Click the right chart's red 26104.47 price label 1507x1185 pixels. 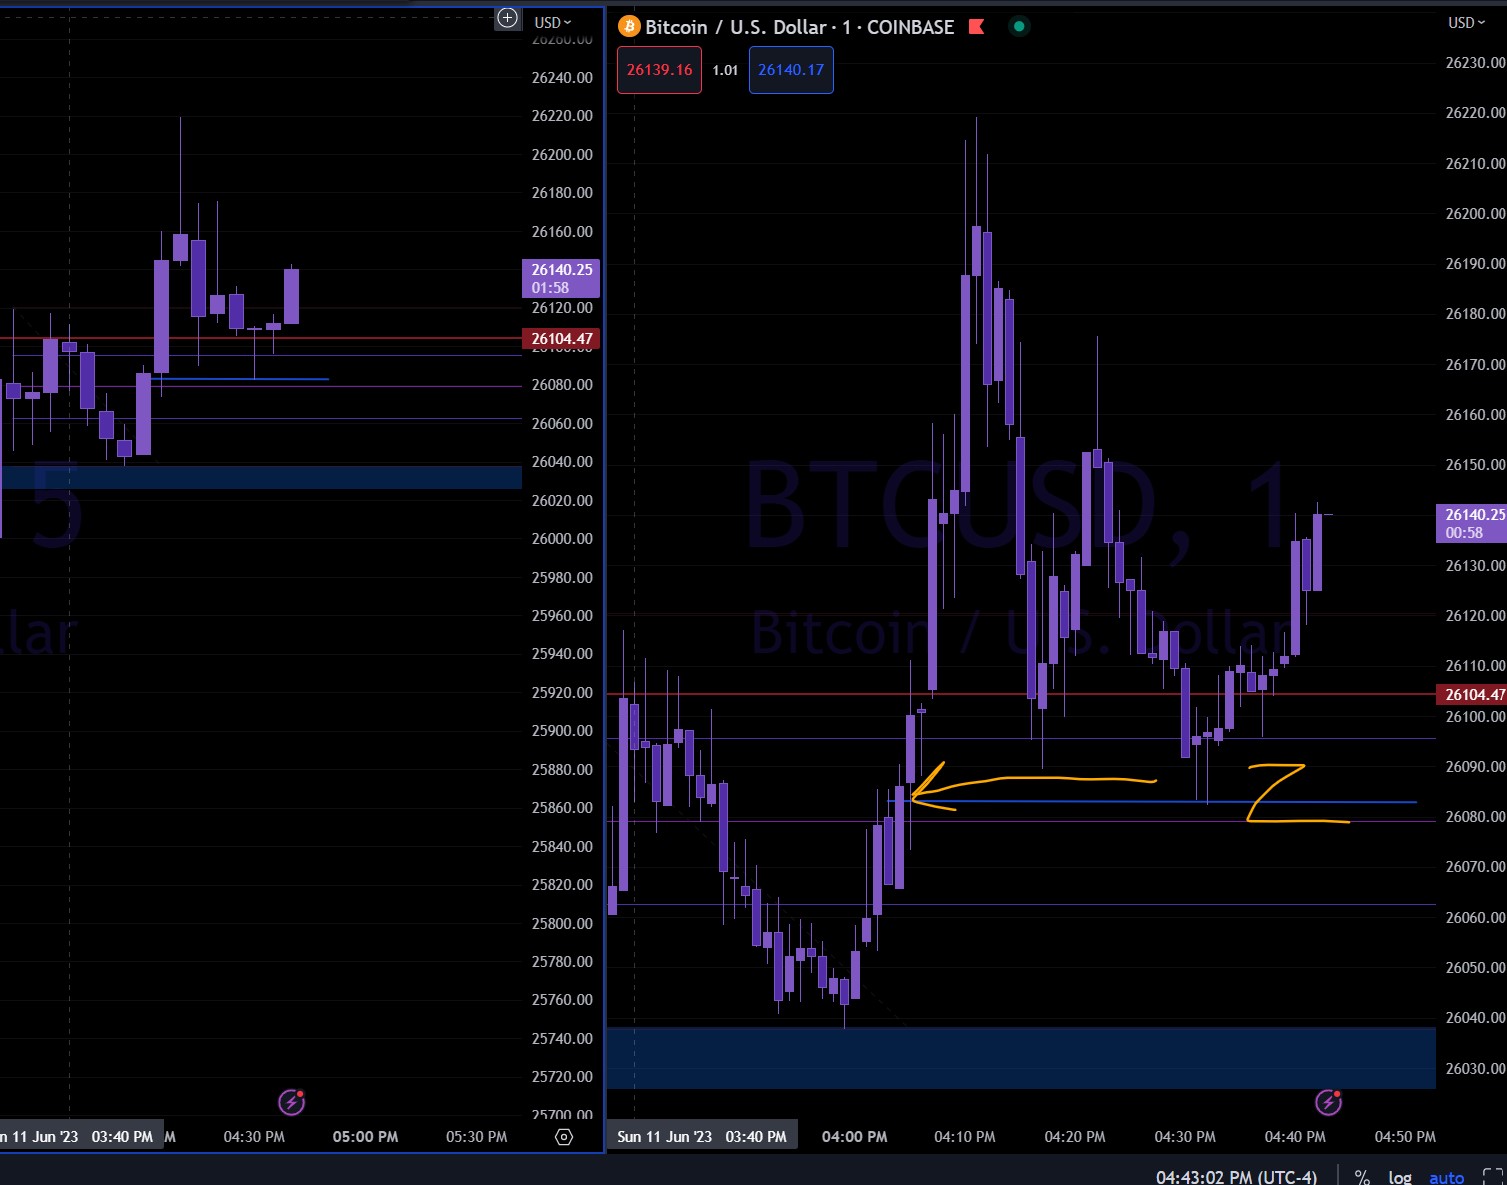pos(1471,694)
